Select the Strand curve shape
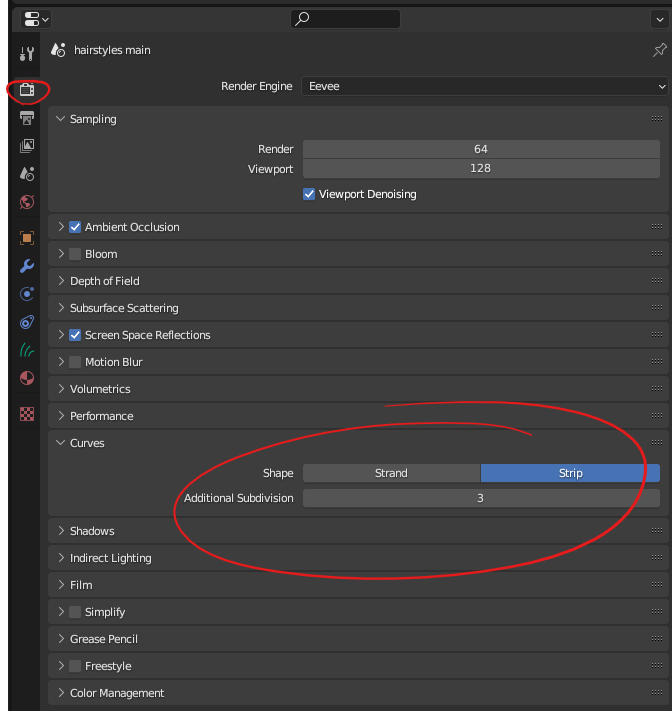Screen dimensions: 672x711 tap(391, 473)
